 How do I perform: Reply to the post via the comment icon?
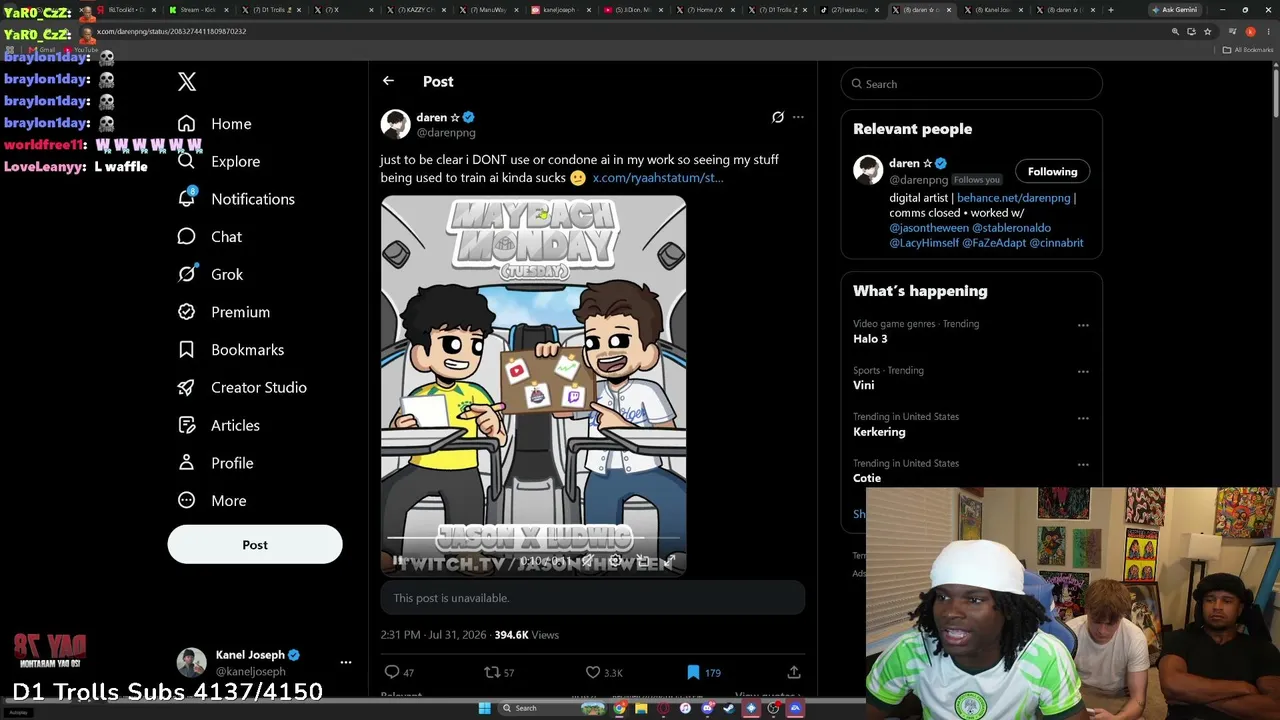(392, 672)
